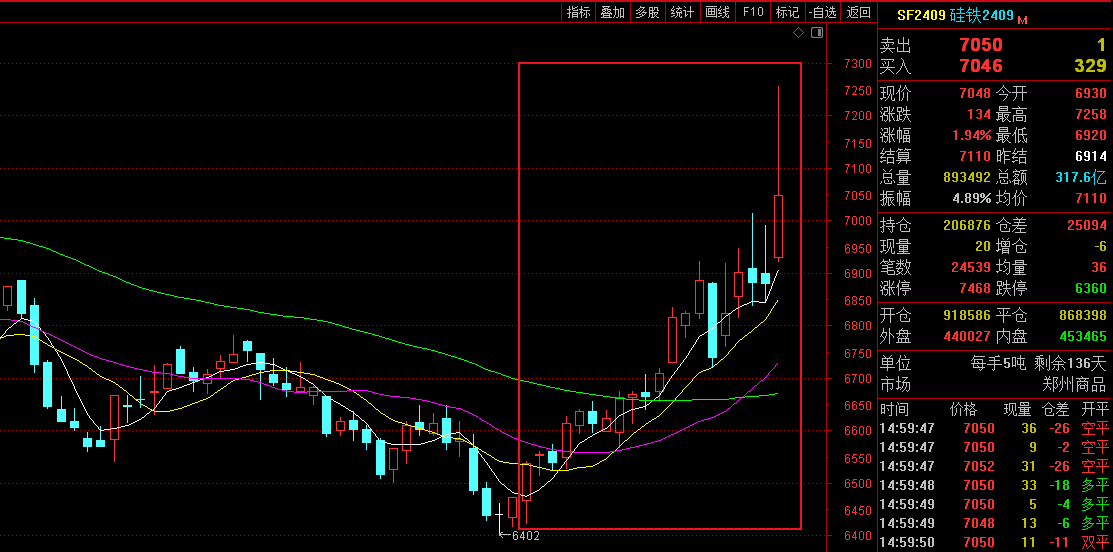1113x552 pixels.
Task: Click the 6402 low price marker
Action: point(524,536)
